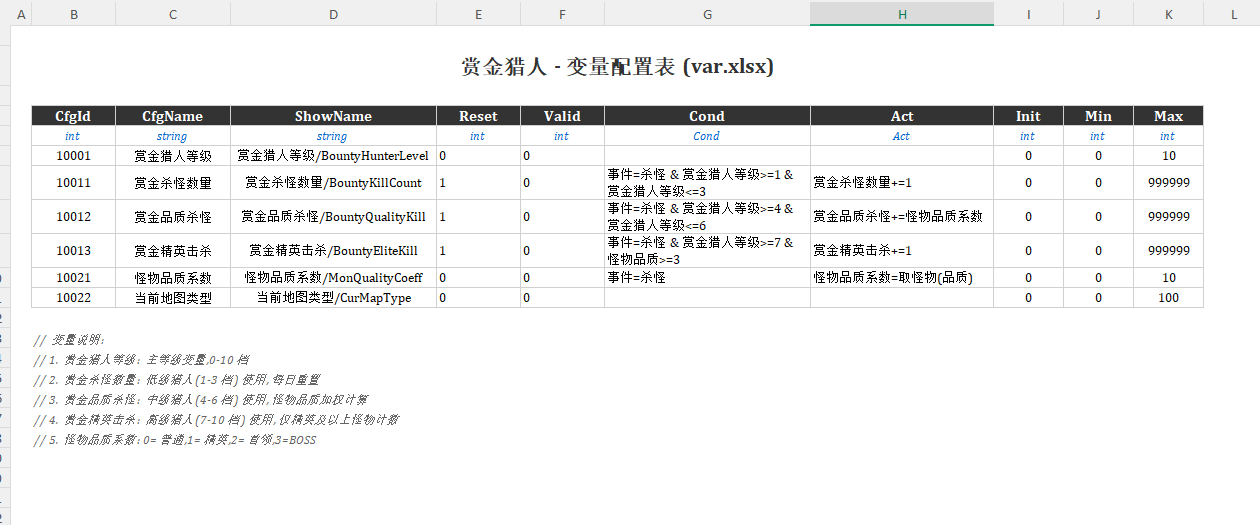Select column H header
Viewport: 1260px width, 525px height.
pyautogui.click(x=902, y=13)
